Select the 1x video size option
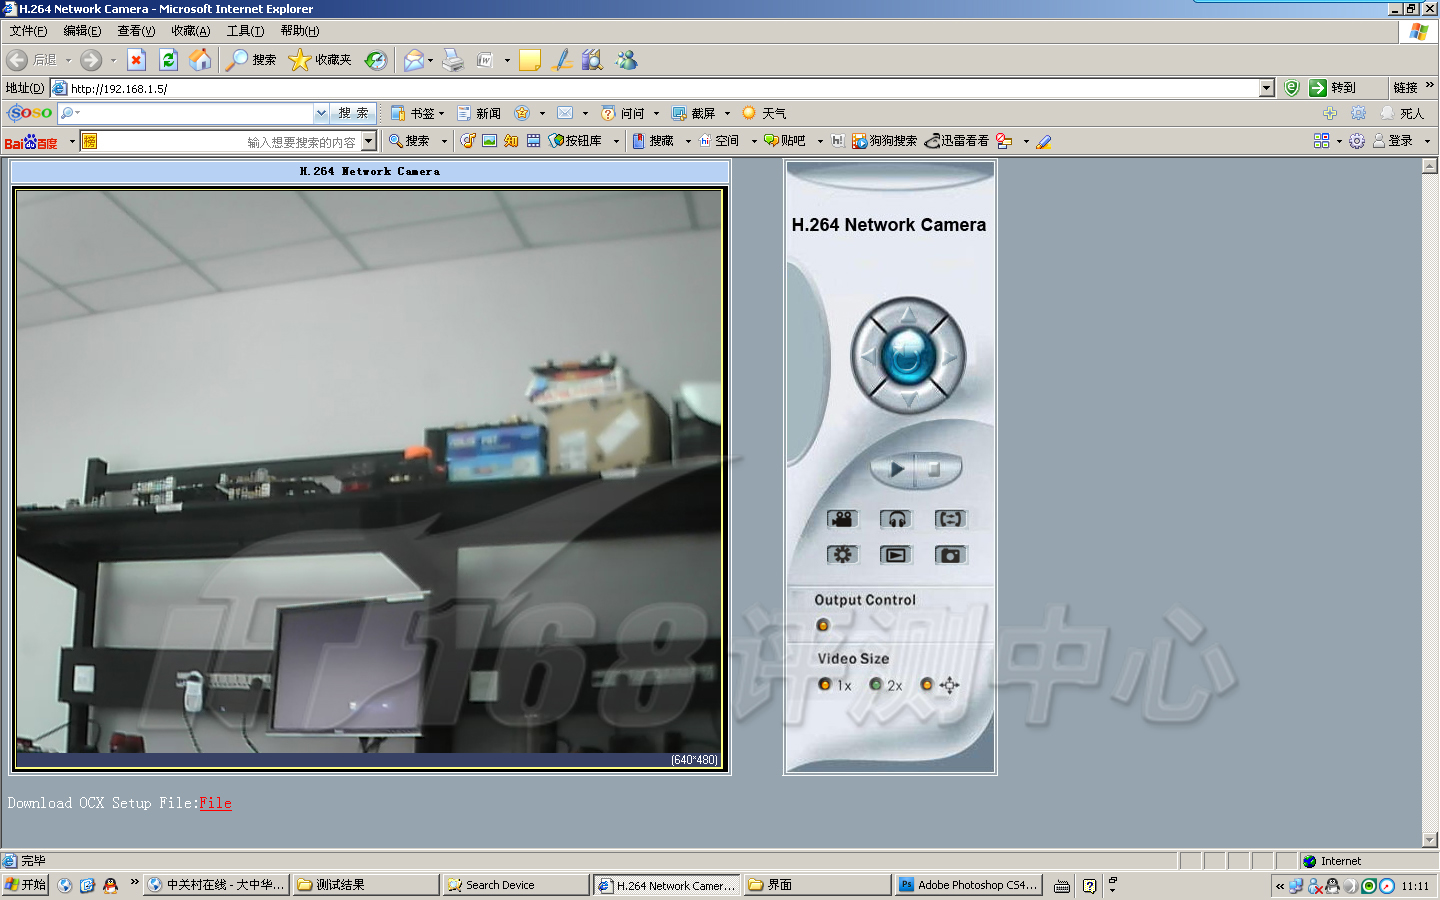 pyautogui.click(x=825, y=685)
